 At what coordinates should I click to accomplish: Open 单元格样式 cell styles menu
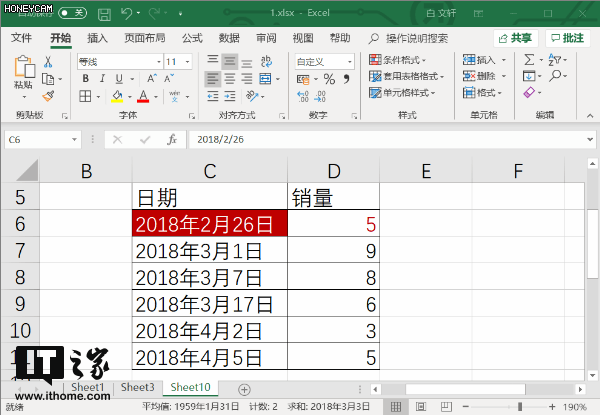point(402,93)
